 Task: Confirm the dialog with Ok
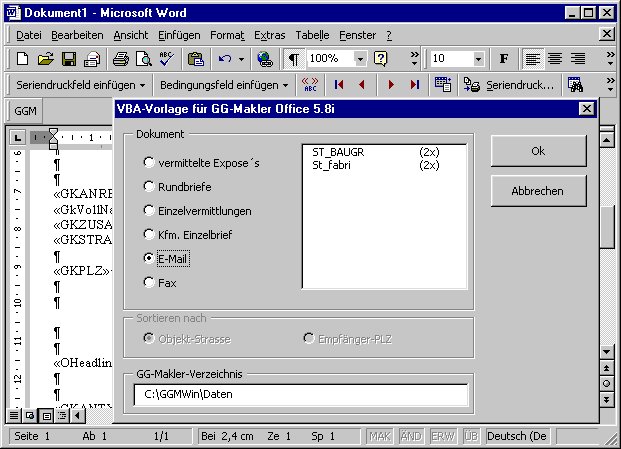539,151
